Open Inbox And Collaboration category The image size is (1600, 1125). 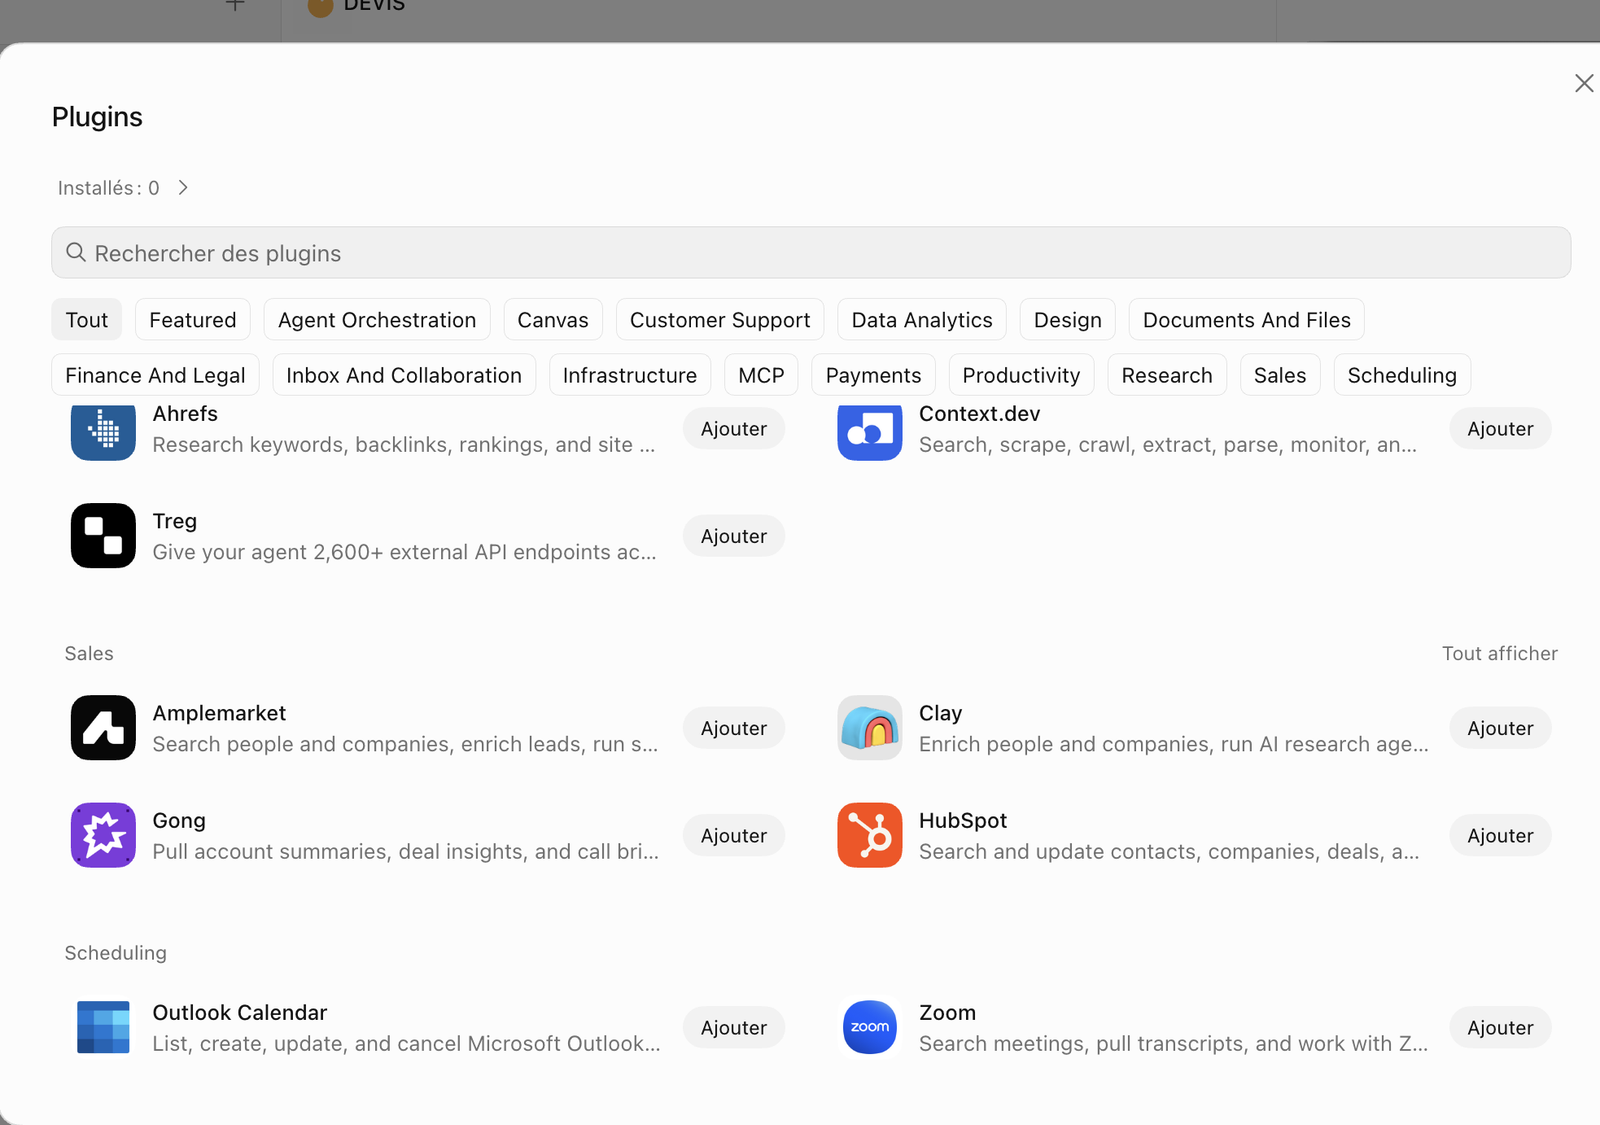[404, 375]
